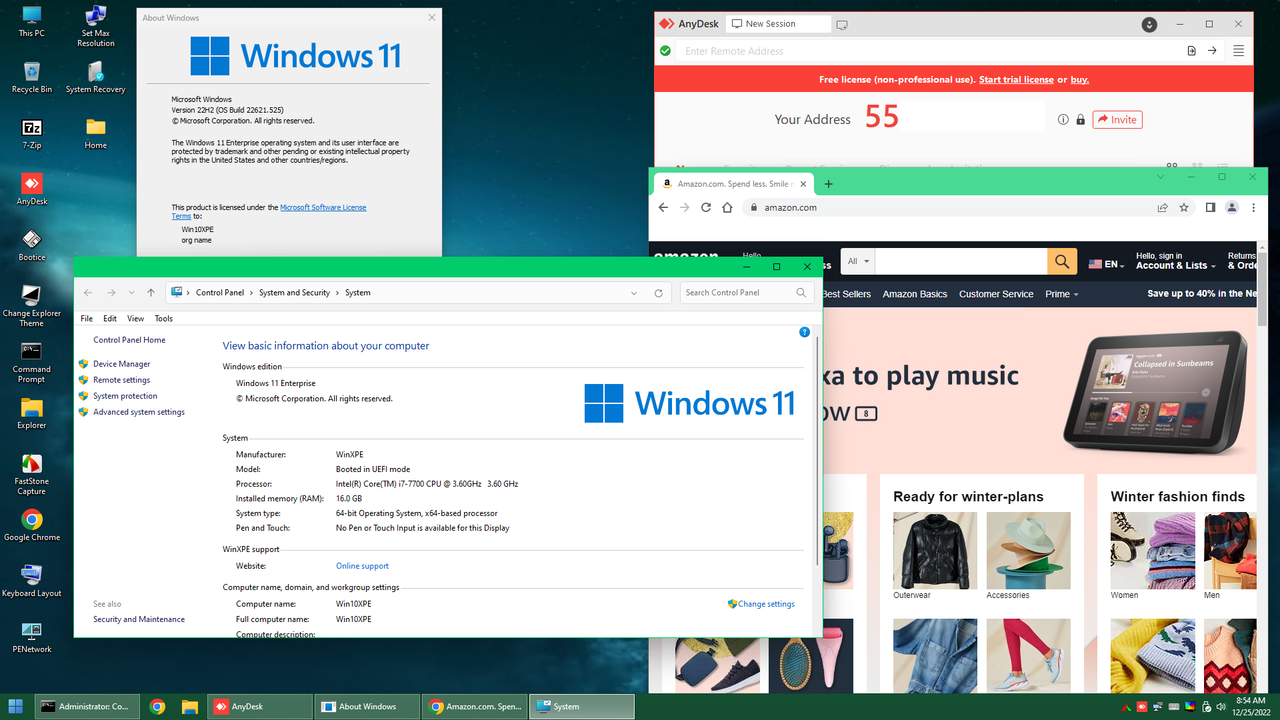Click the AnyDesk address info icon
Image resolution: width=1280 pixels, height=720 pixels.
point(1063,119)
